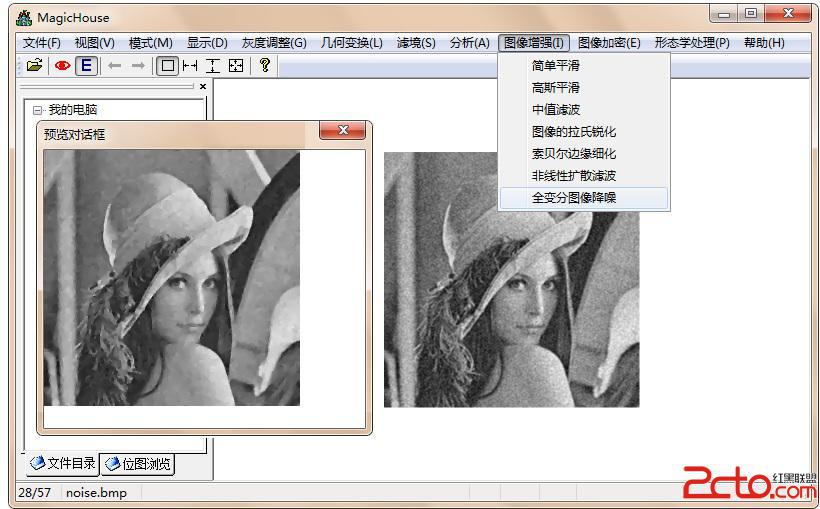Choose 全变分图像降噪 menu entry

pos(584,198)
